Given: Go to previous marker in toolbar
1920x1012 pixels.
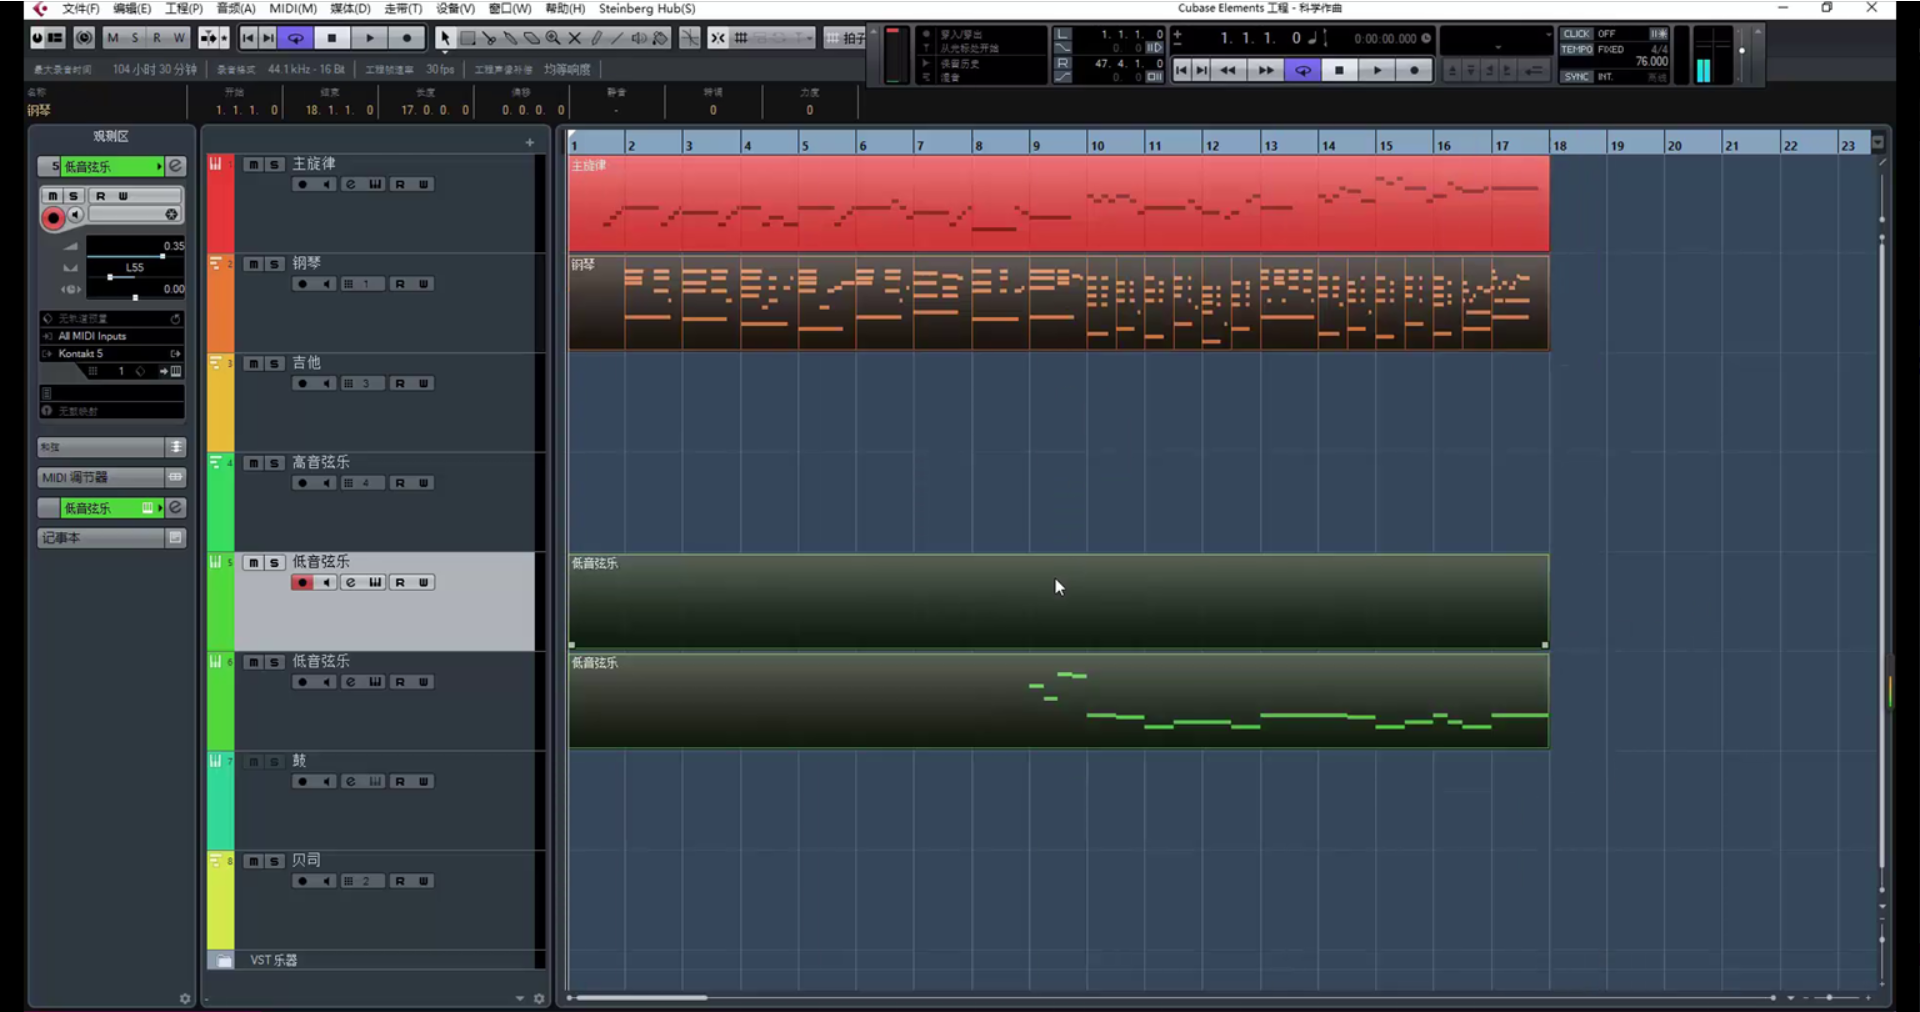Looking at the screenshot, I should (248, 38).
